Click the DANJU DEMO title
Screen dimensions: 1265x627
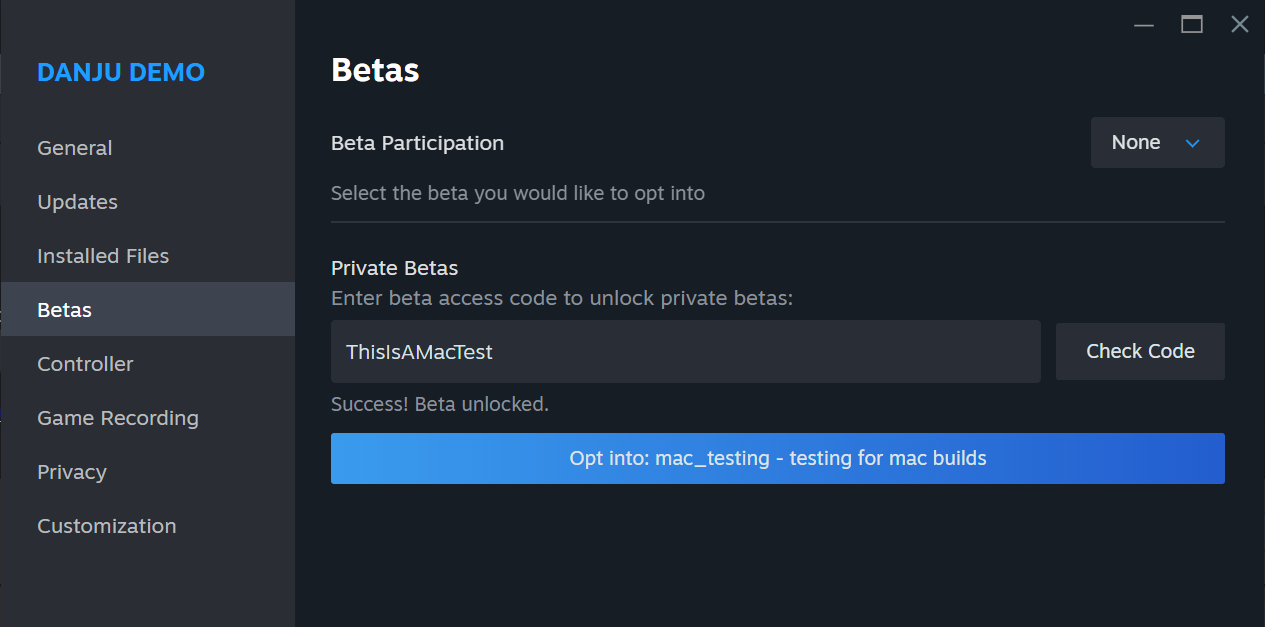point(120,71)
